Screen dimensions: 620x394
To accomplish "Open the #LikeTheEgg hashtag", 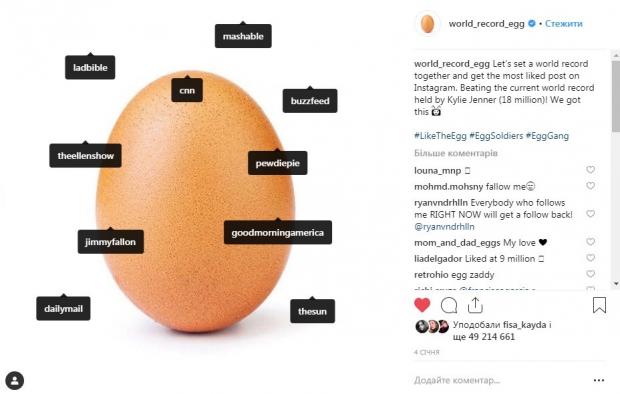I will pos(440,136).
